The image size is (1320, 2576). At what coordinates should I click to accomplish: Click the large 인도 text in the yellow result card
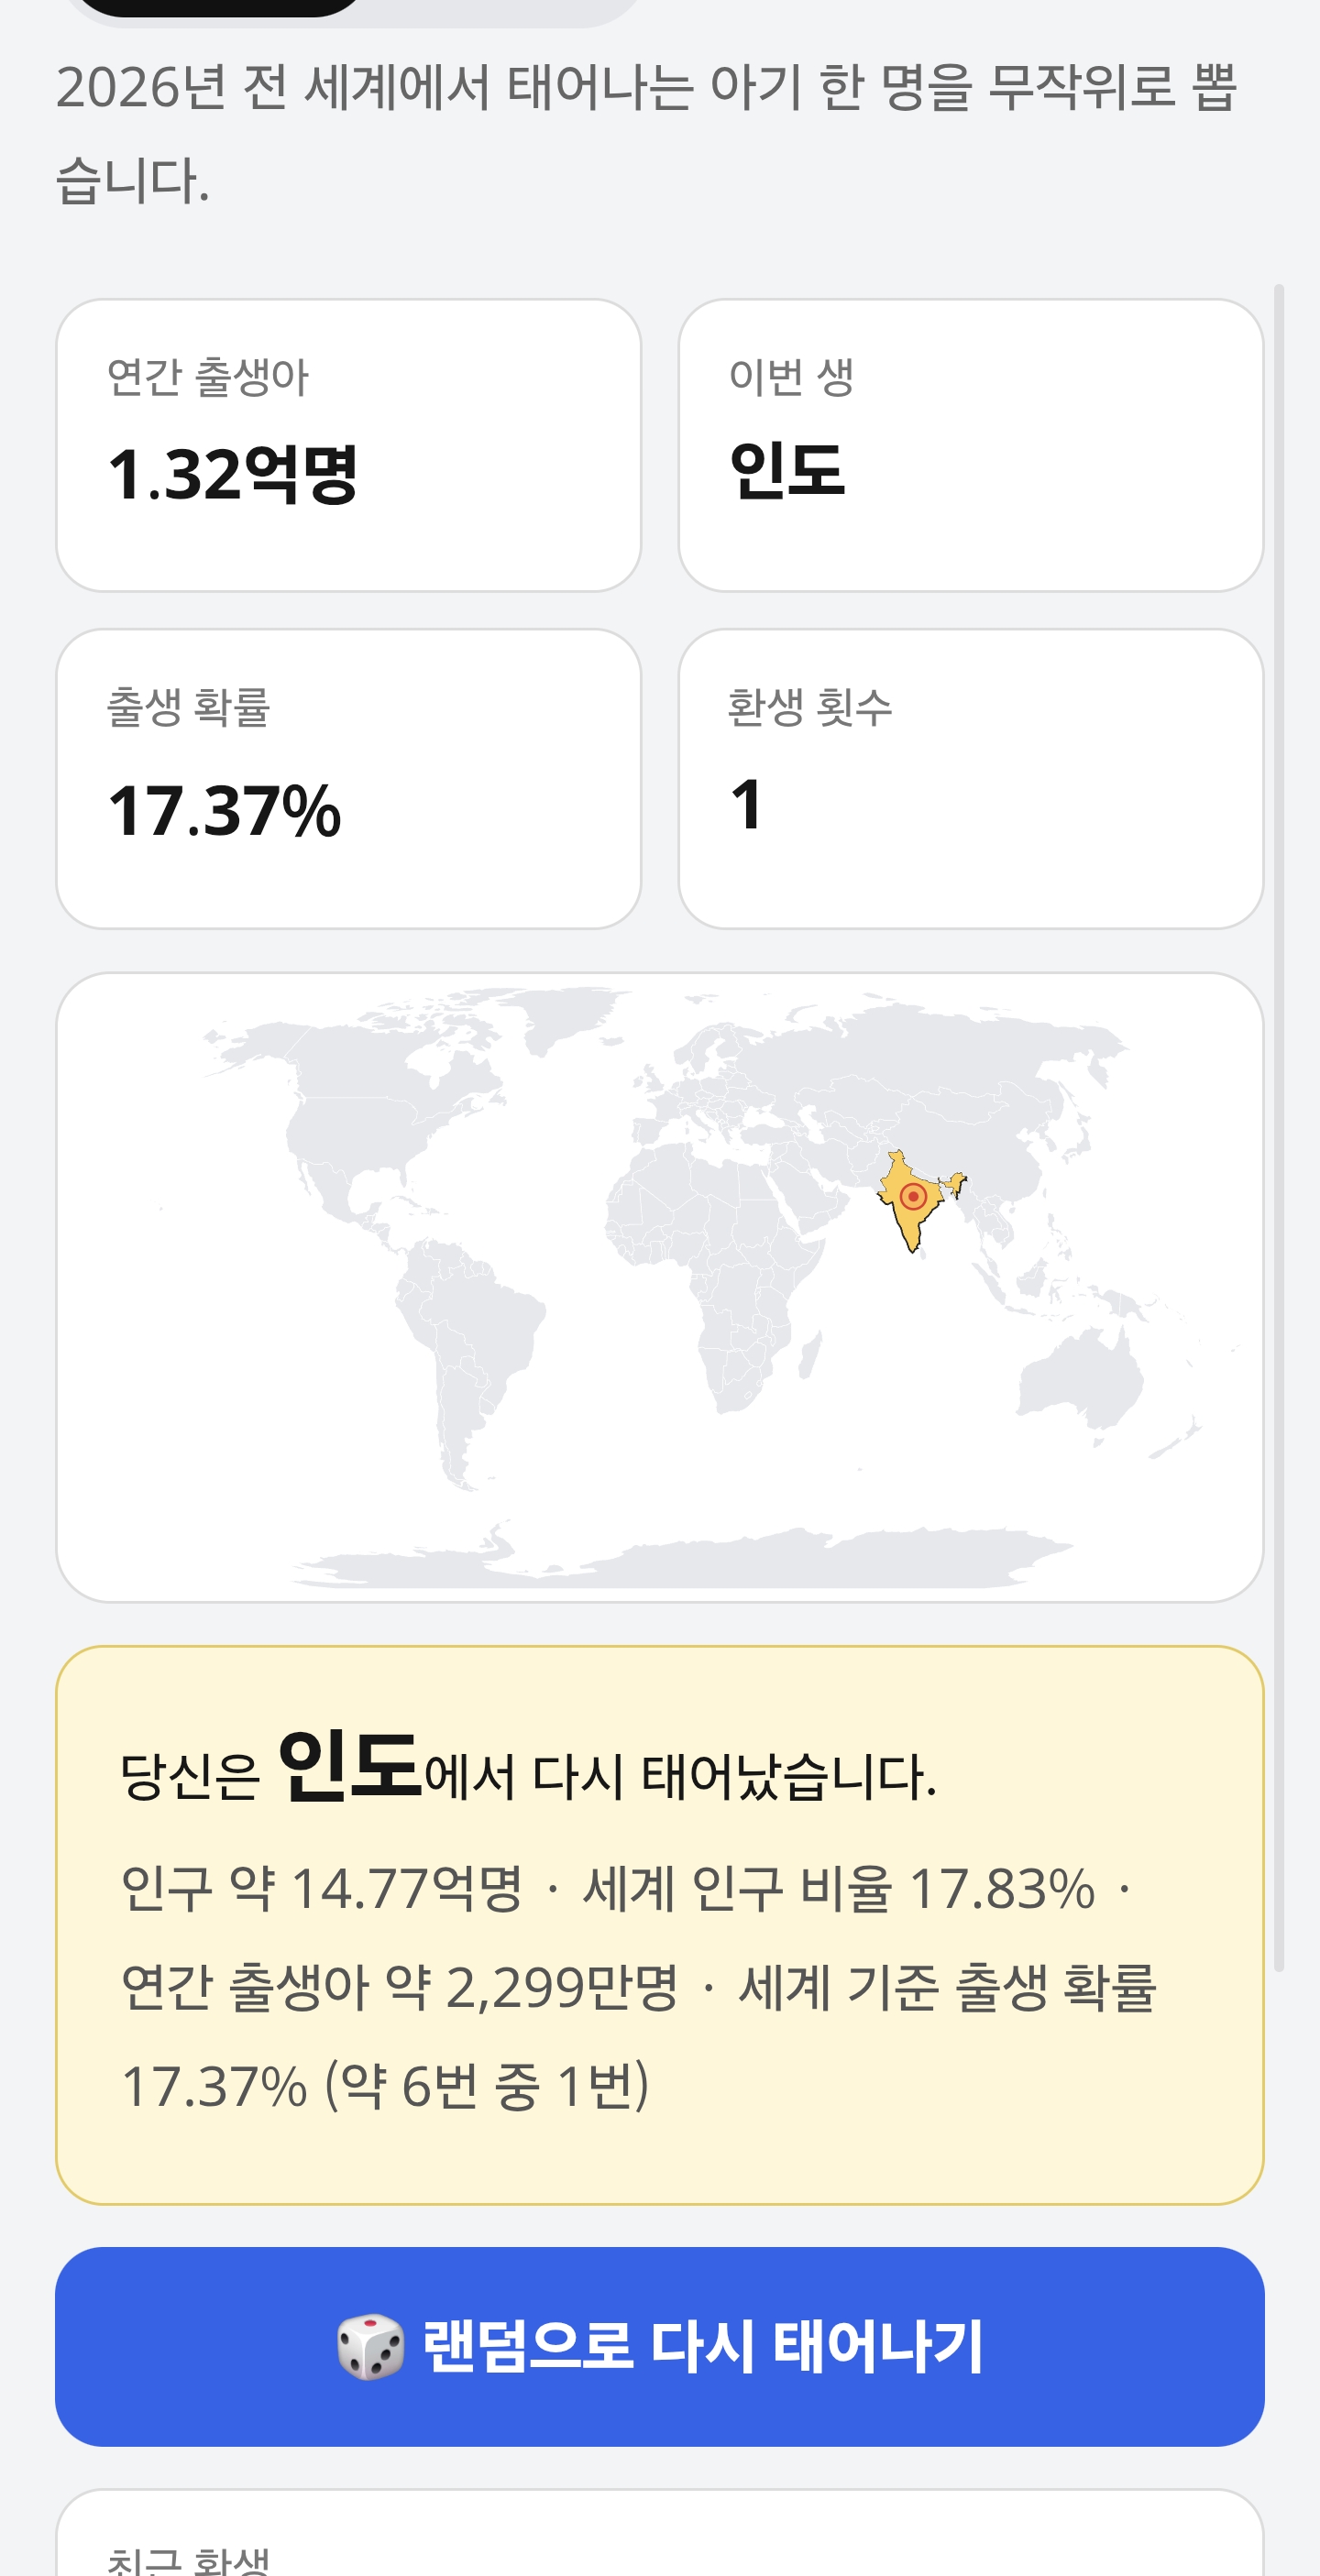coord(349,1767)
